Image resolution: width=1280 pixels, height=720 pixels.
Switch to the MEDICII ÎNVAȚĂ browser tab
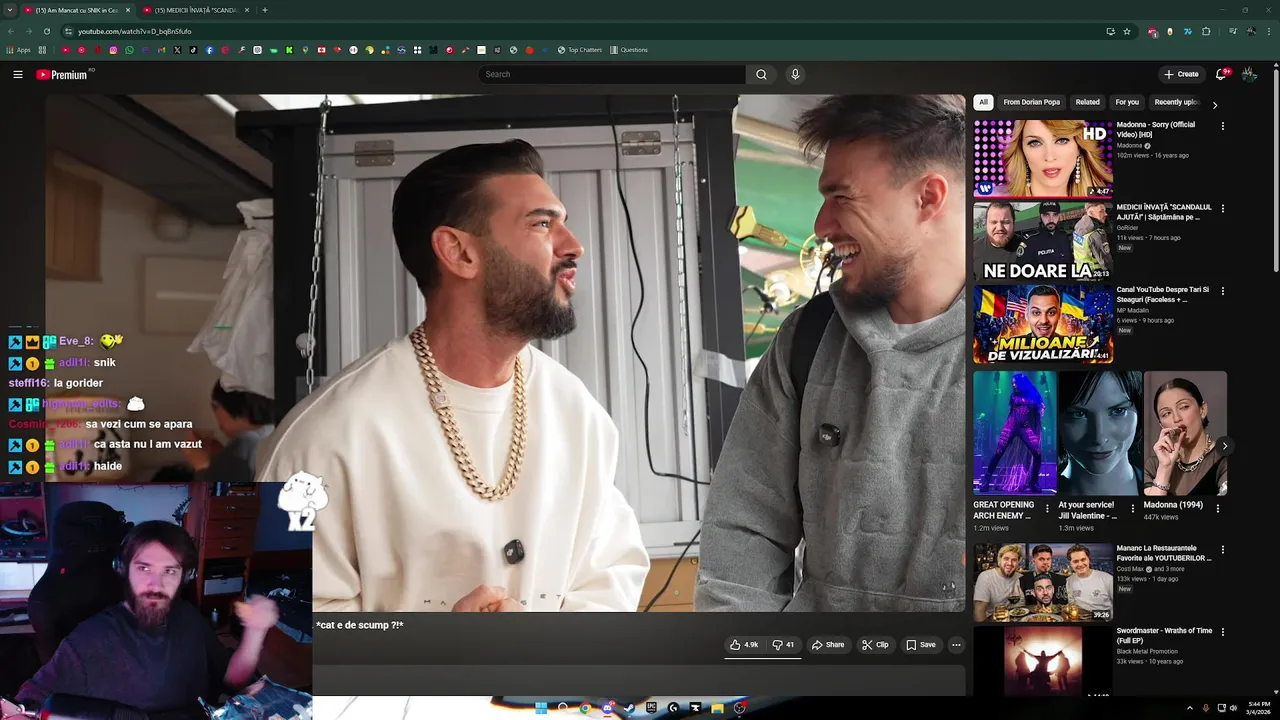click(x=196, y=10)
